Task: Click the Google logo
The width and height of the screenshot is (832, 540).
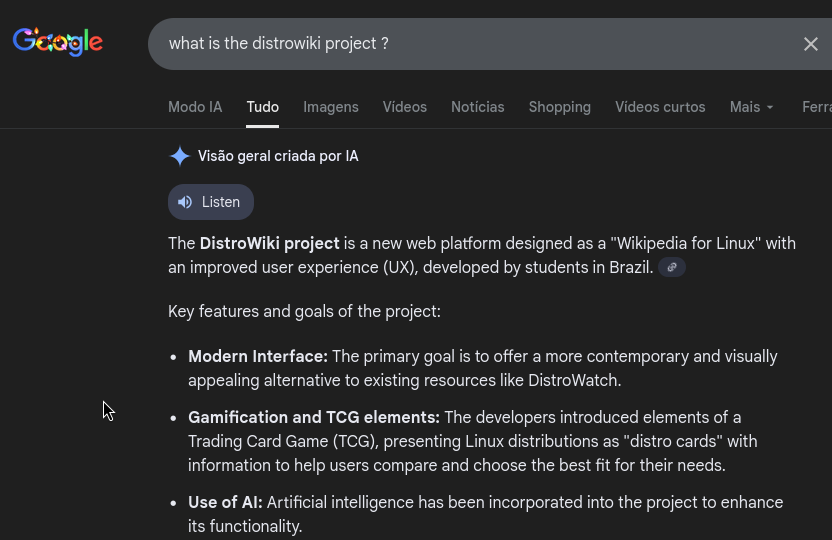Action: [58, 42]
